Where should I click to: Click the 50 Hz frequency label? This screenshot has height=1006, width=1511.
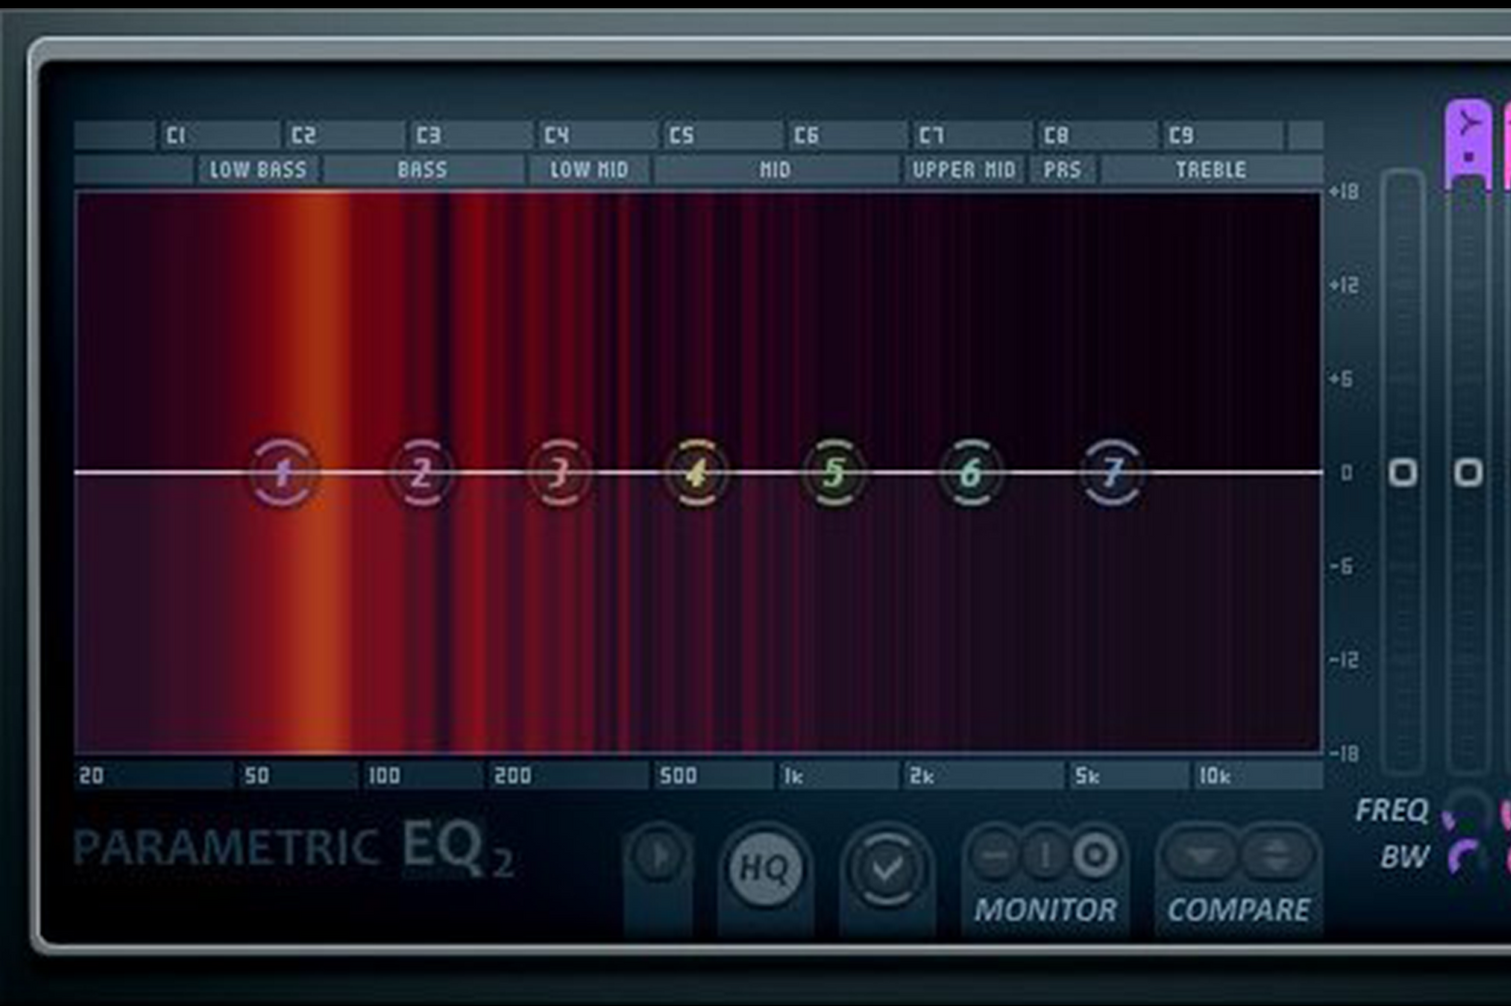(x=257, y=776)
